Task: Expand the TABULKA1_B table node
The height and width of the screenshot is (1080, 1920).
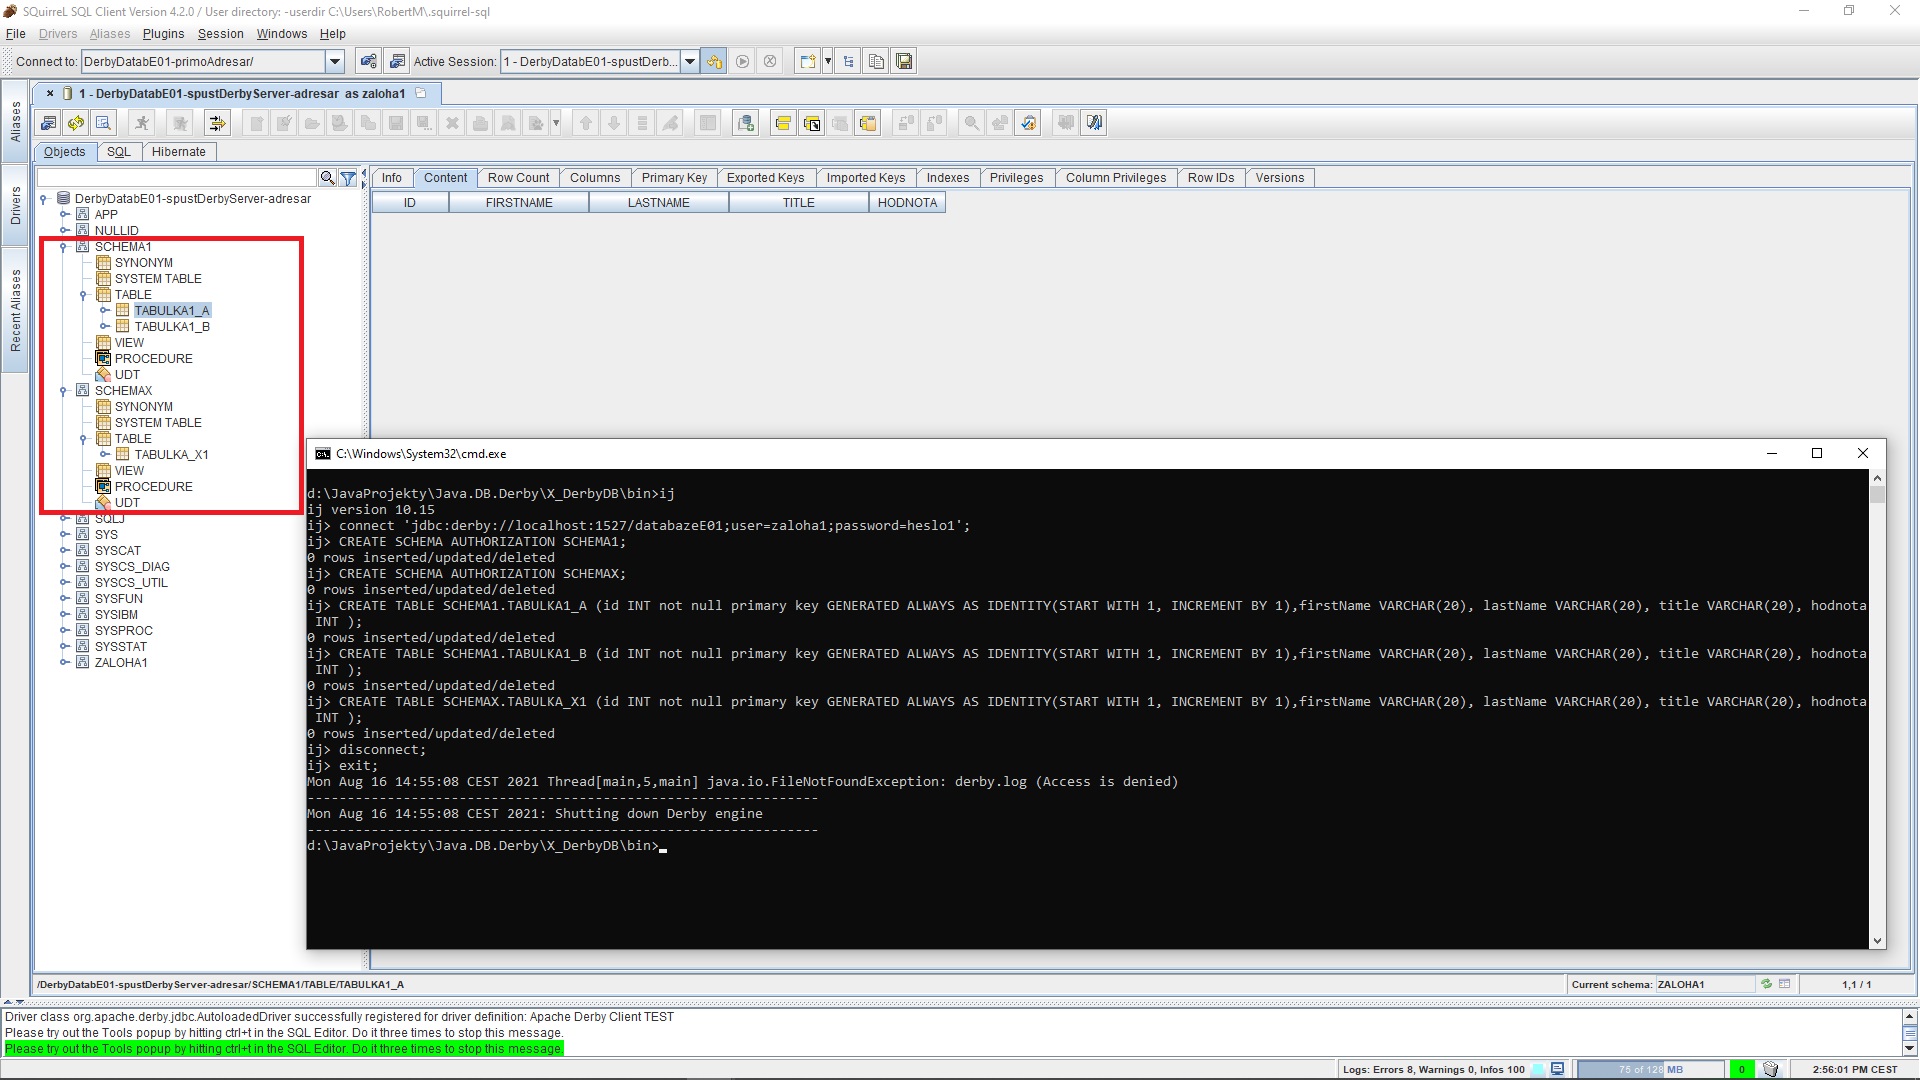Action: pyautogui.click(x=103, y=327)
